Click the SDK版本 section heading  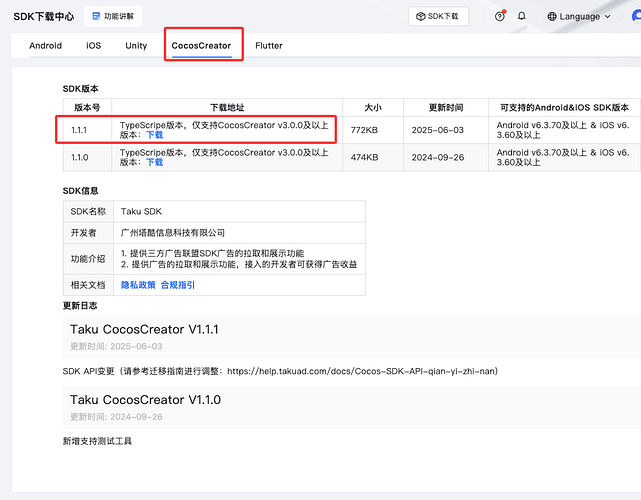[x=81, y=89]
